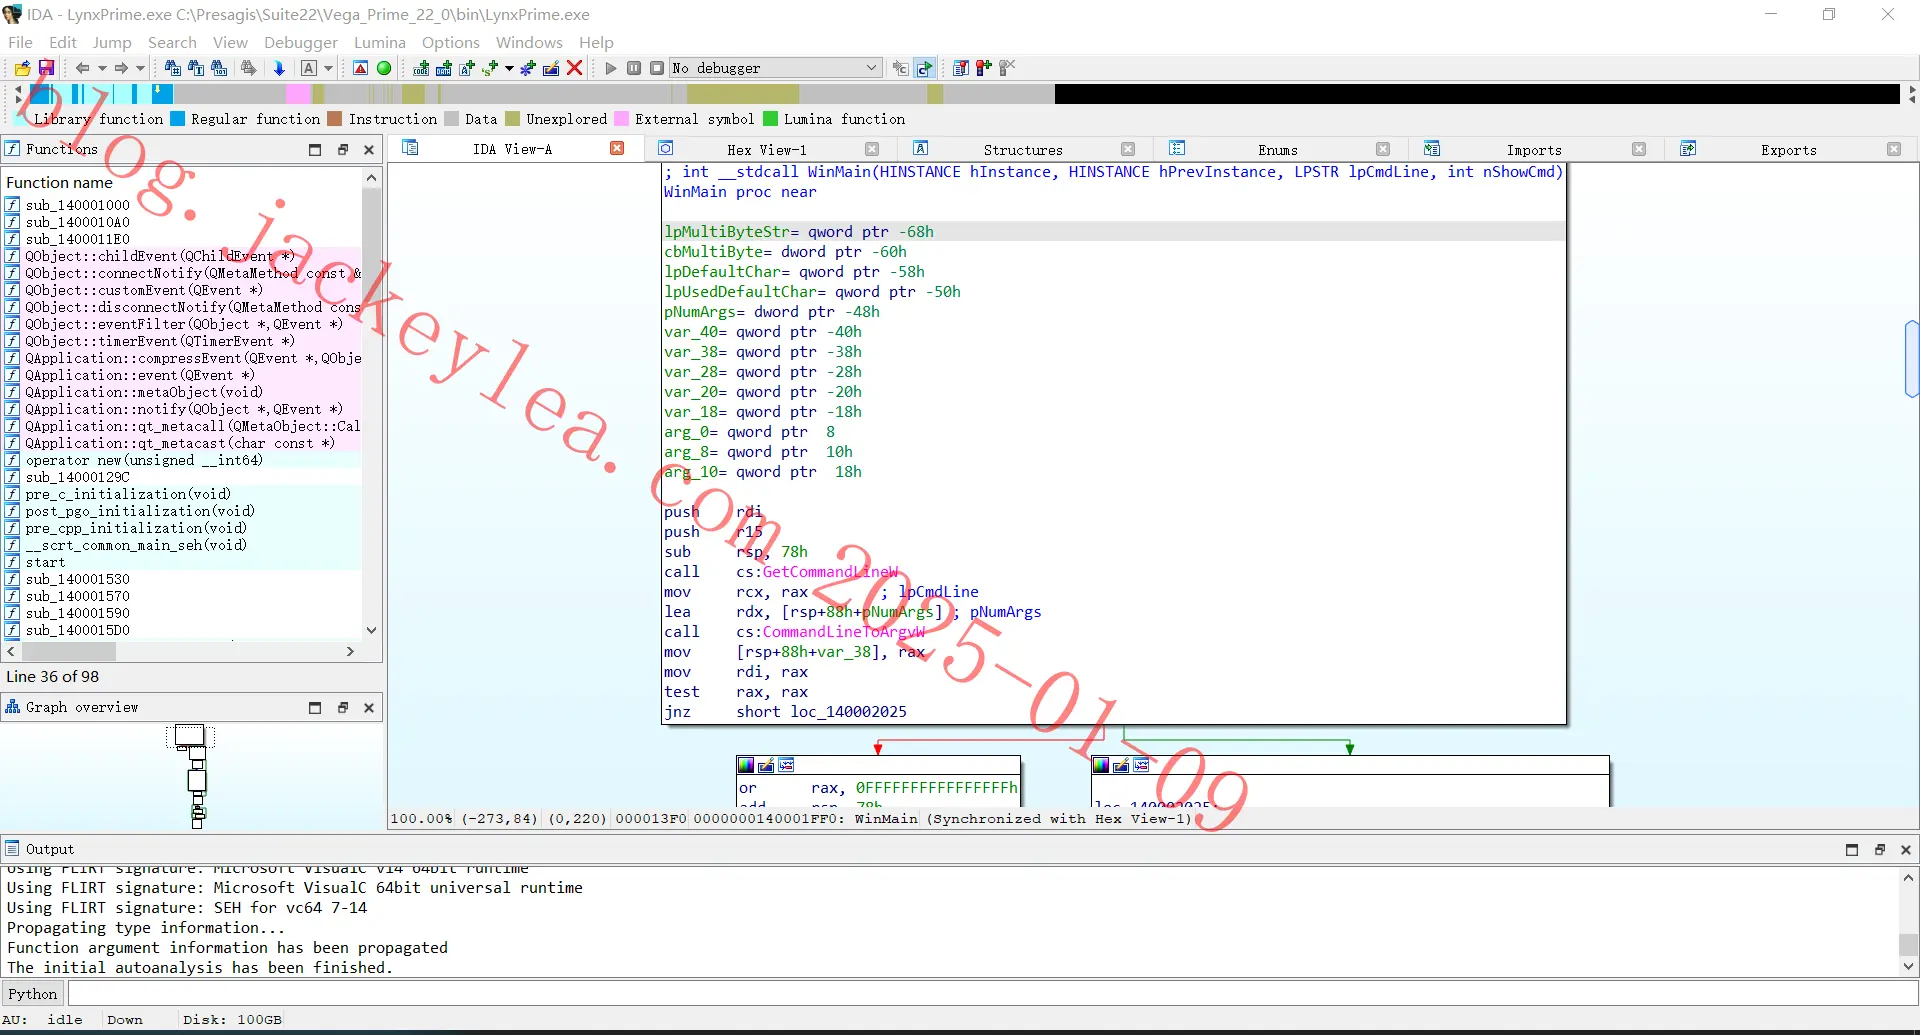
Task: Close the Structures tab
Action: coord(1128,149)
